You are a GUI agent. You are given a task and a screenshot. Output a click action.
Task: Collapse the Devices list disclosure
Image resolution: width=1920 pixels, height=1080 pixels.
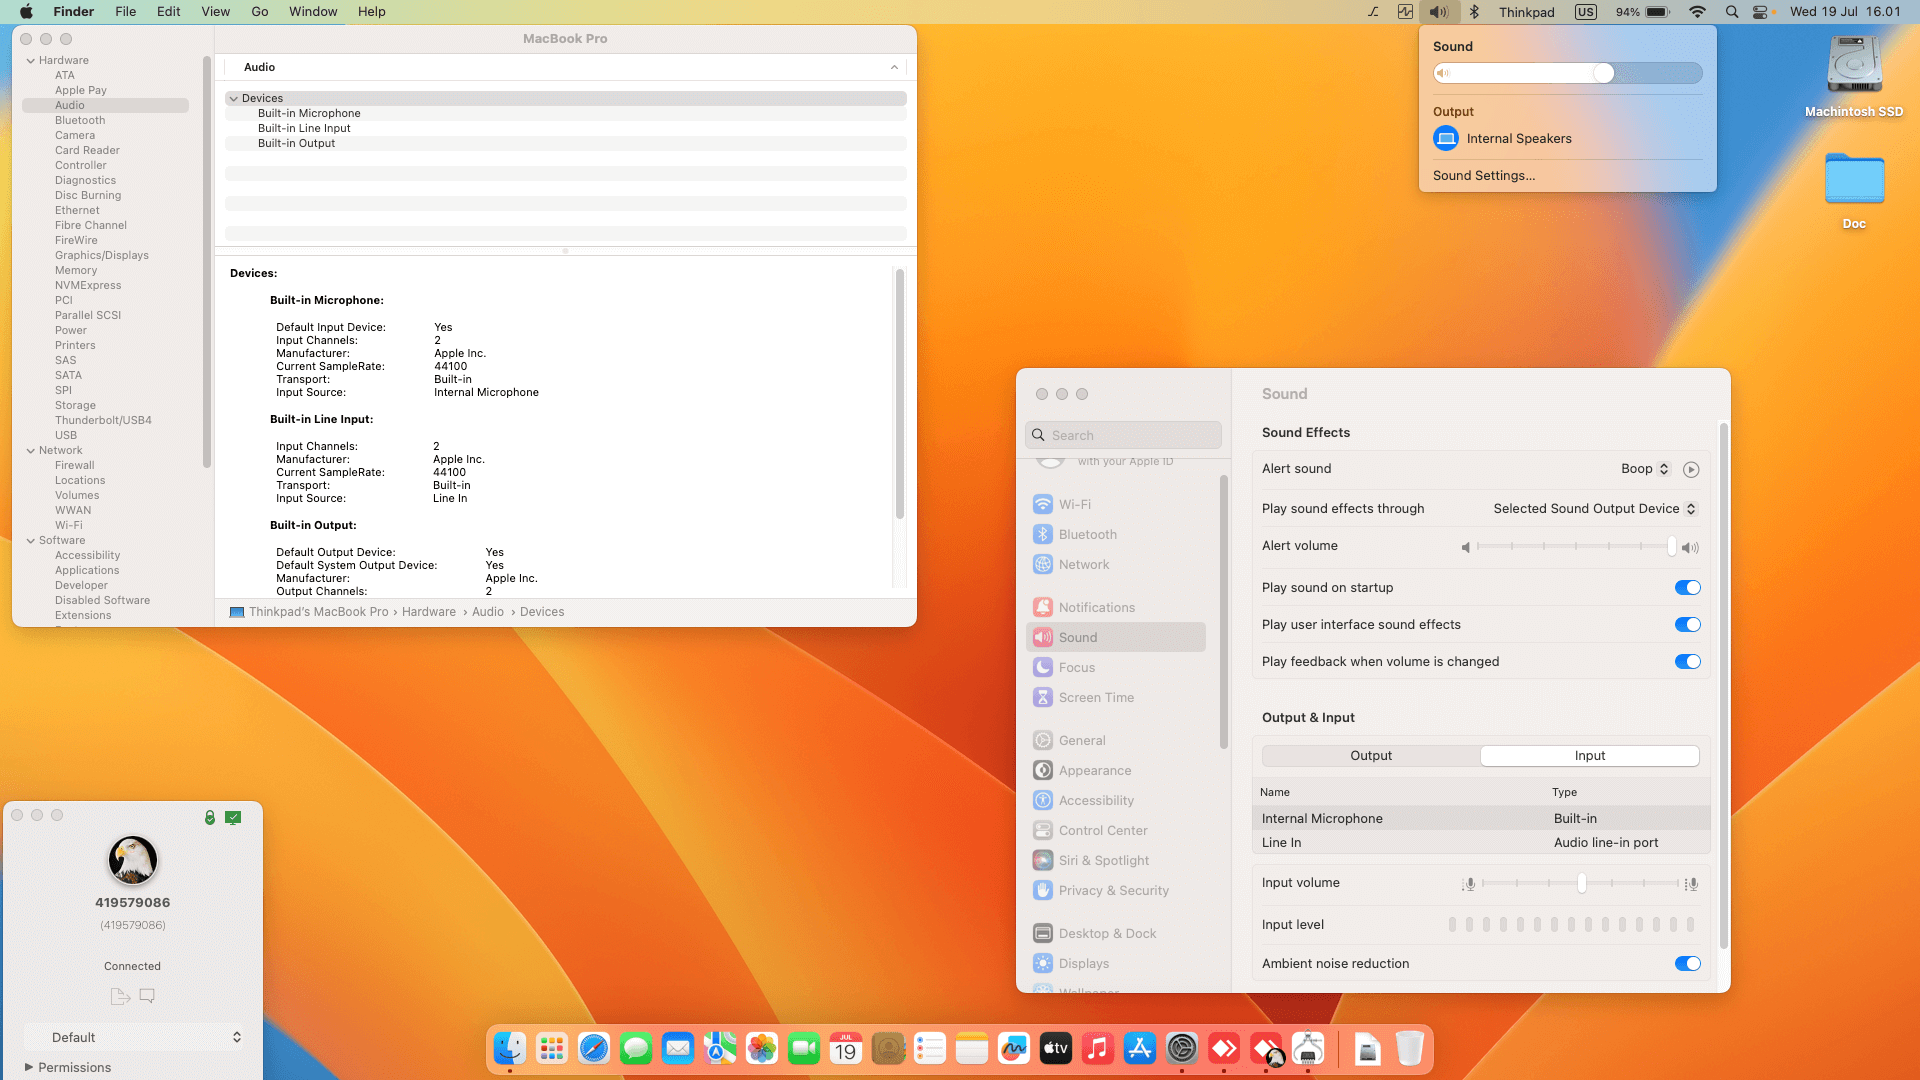pyautogui.click(x=233, y=99)
